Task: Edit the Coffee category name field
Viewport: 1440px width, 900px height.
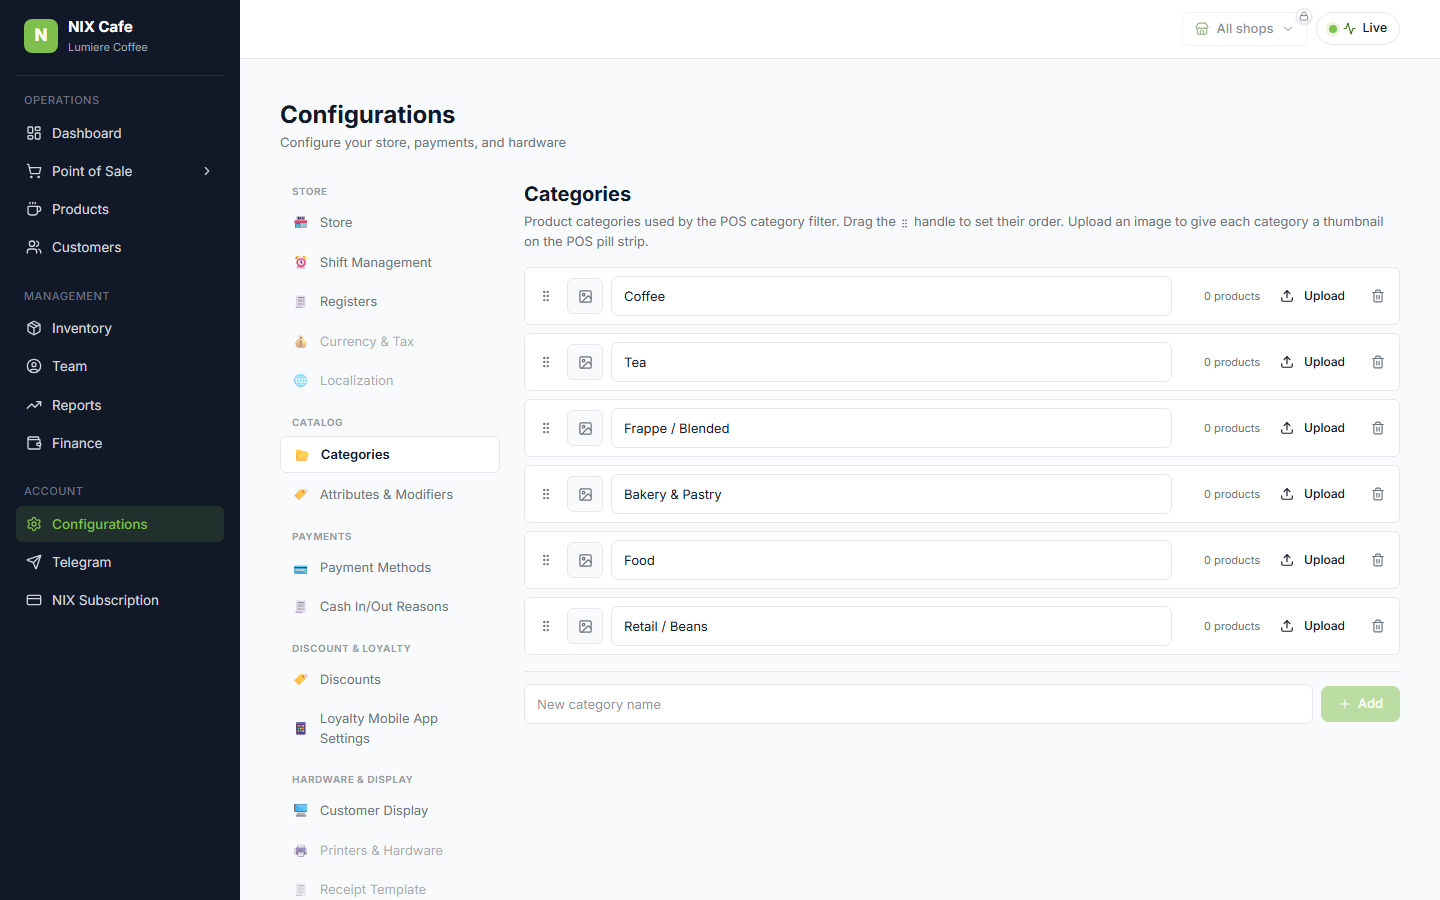Action: (x=891, y=296)
